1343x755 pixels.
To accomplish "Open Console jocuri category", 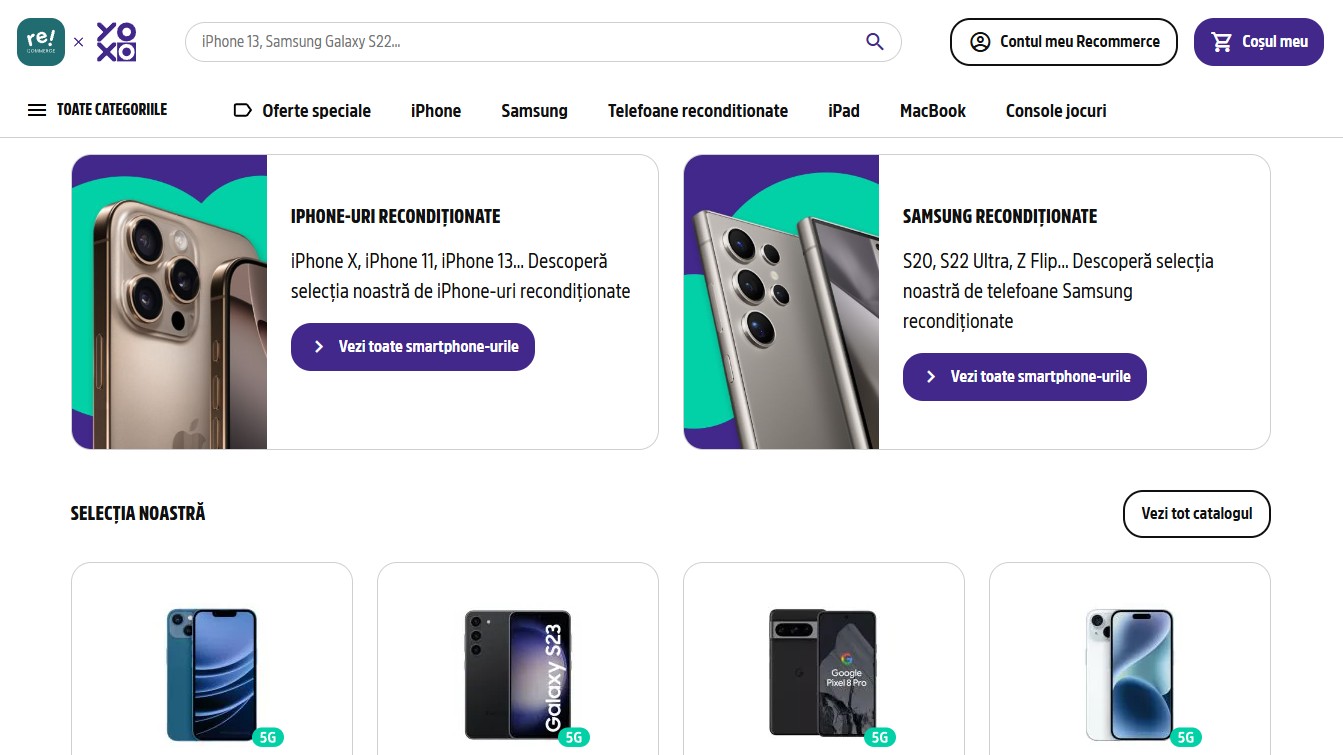I will coord(1056,111).
